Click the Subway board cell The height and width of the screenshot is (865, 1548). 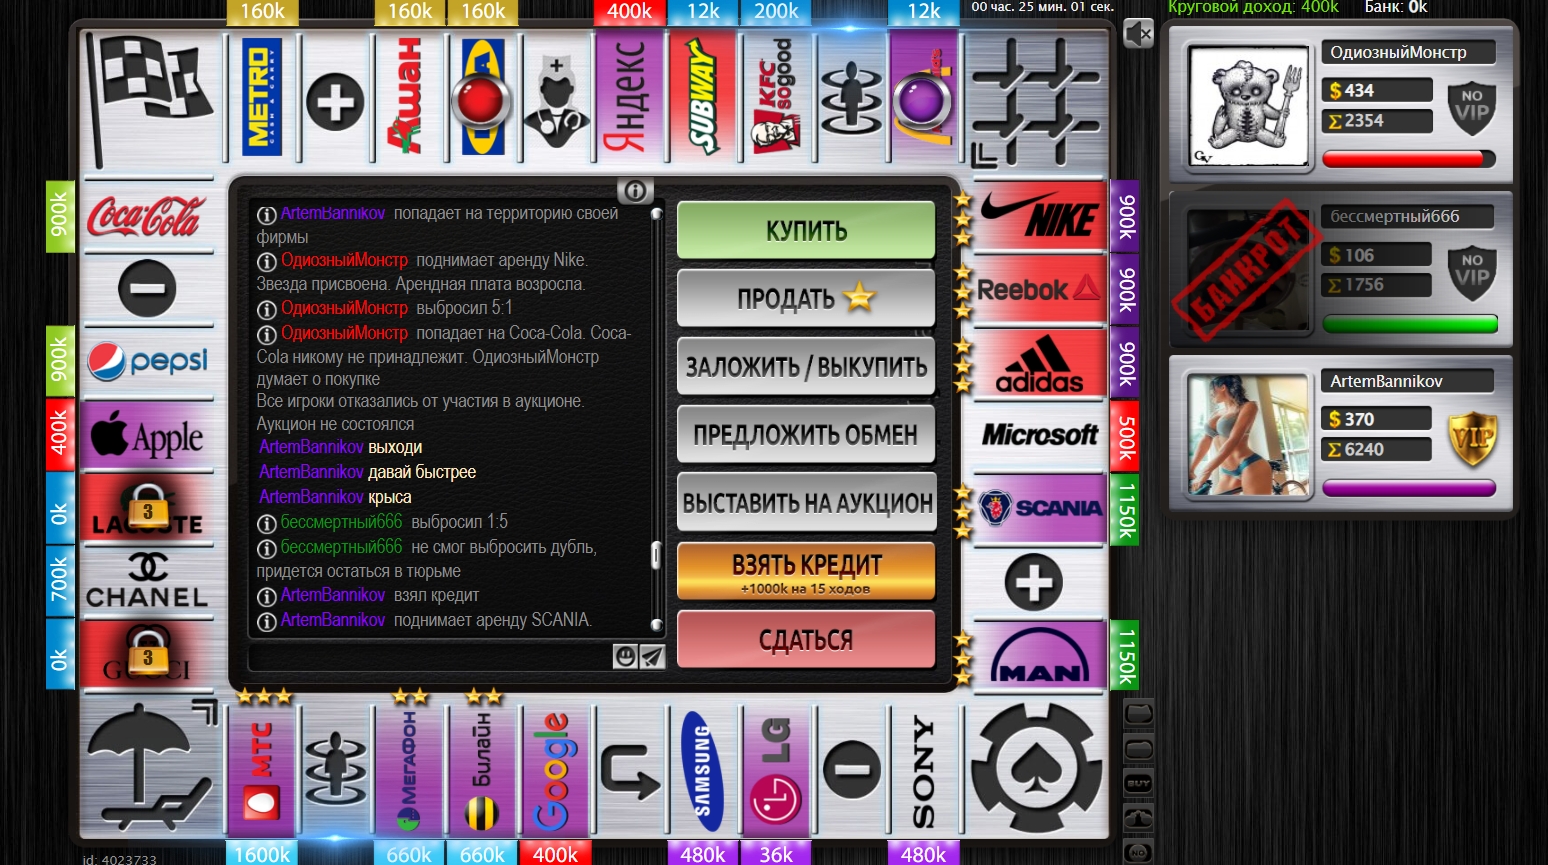click(x=703, y=98)
